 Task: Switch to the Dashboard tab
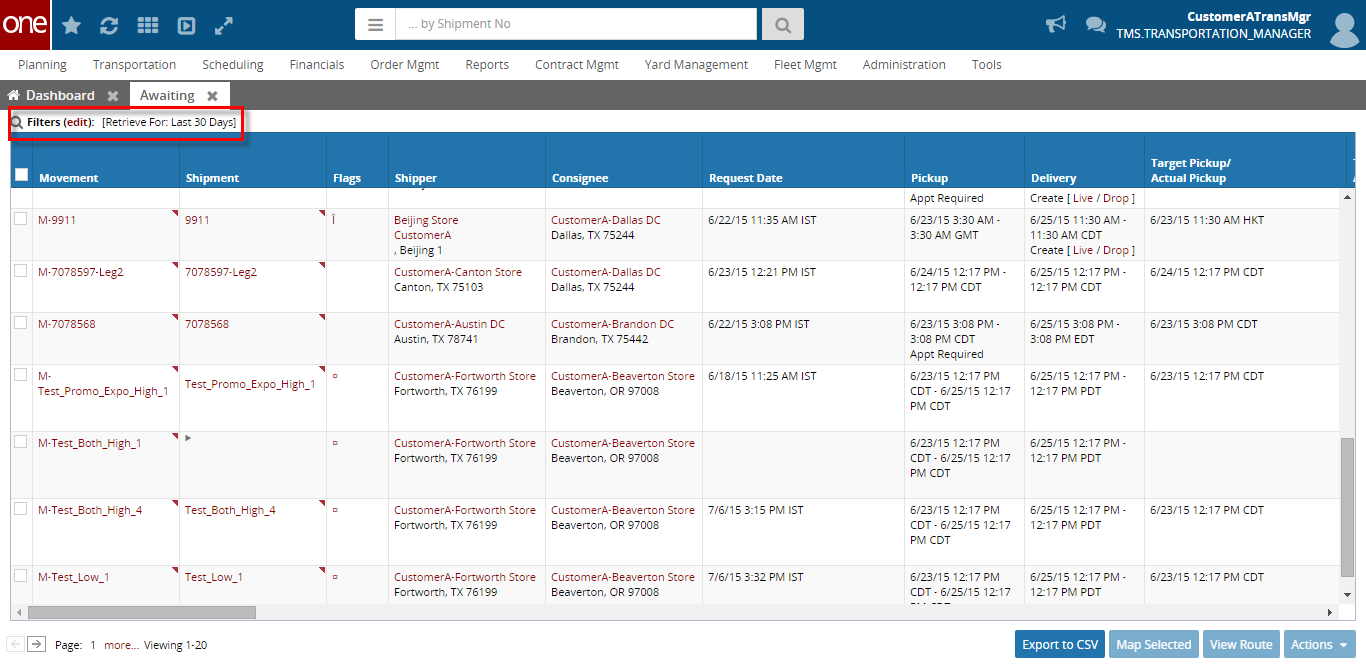coord(59,96)
